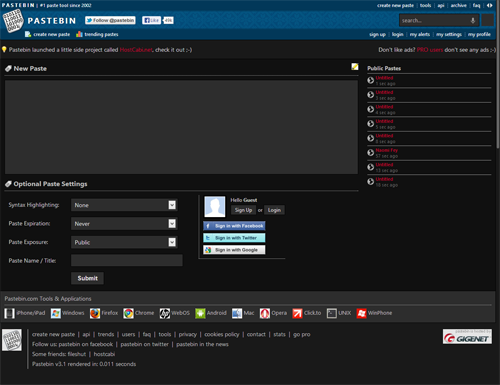Click inside the New Paste text area
500x385 pixels.
point(181,127)
